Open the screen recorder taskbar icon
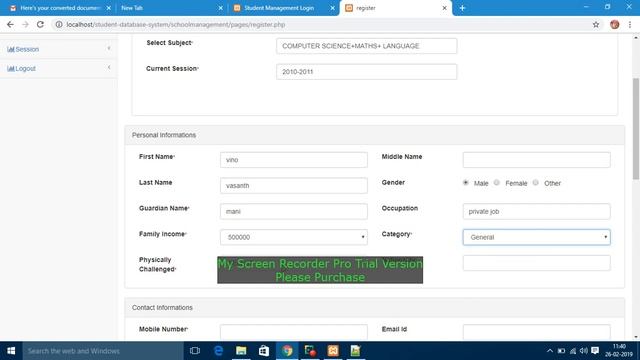 pyautogui.click(x=310, y=351)
